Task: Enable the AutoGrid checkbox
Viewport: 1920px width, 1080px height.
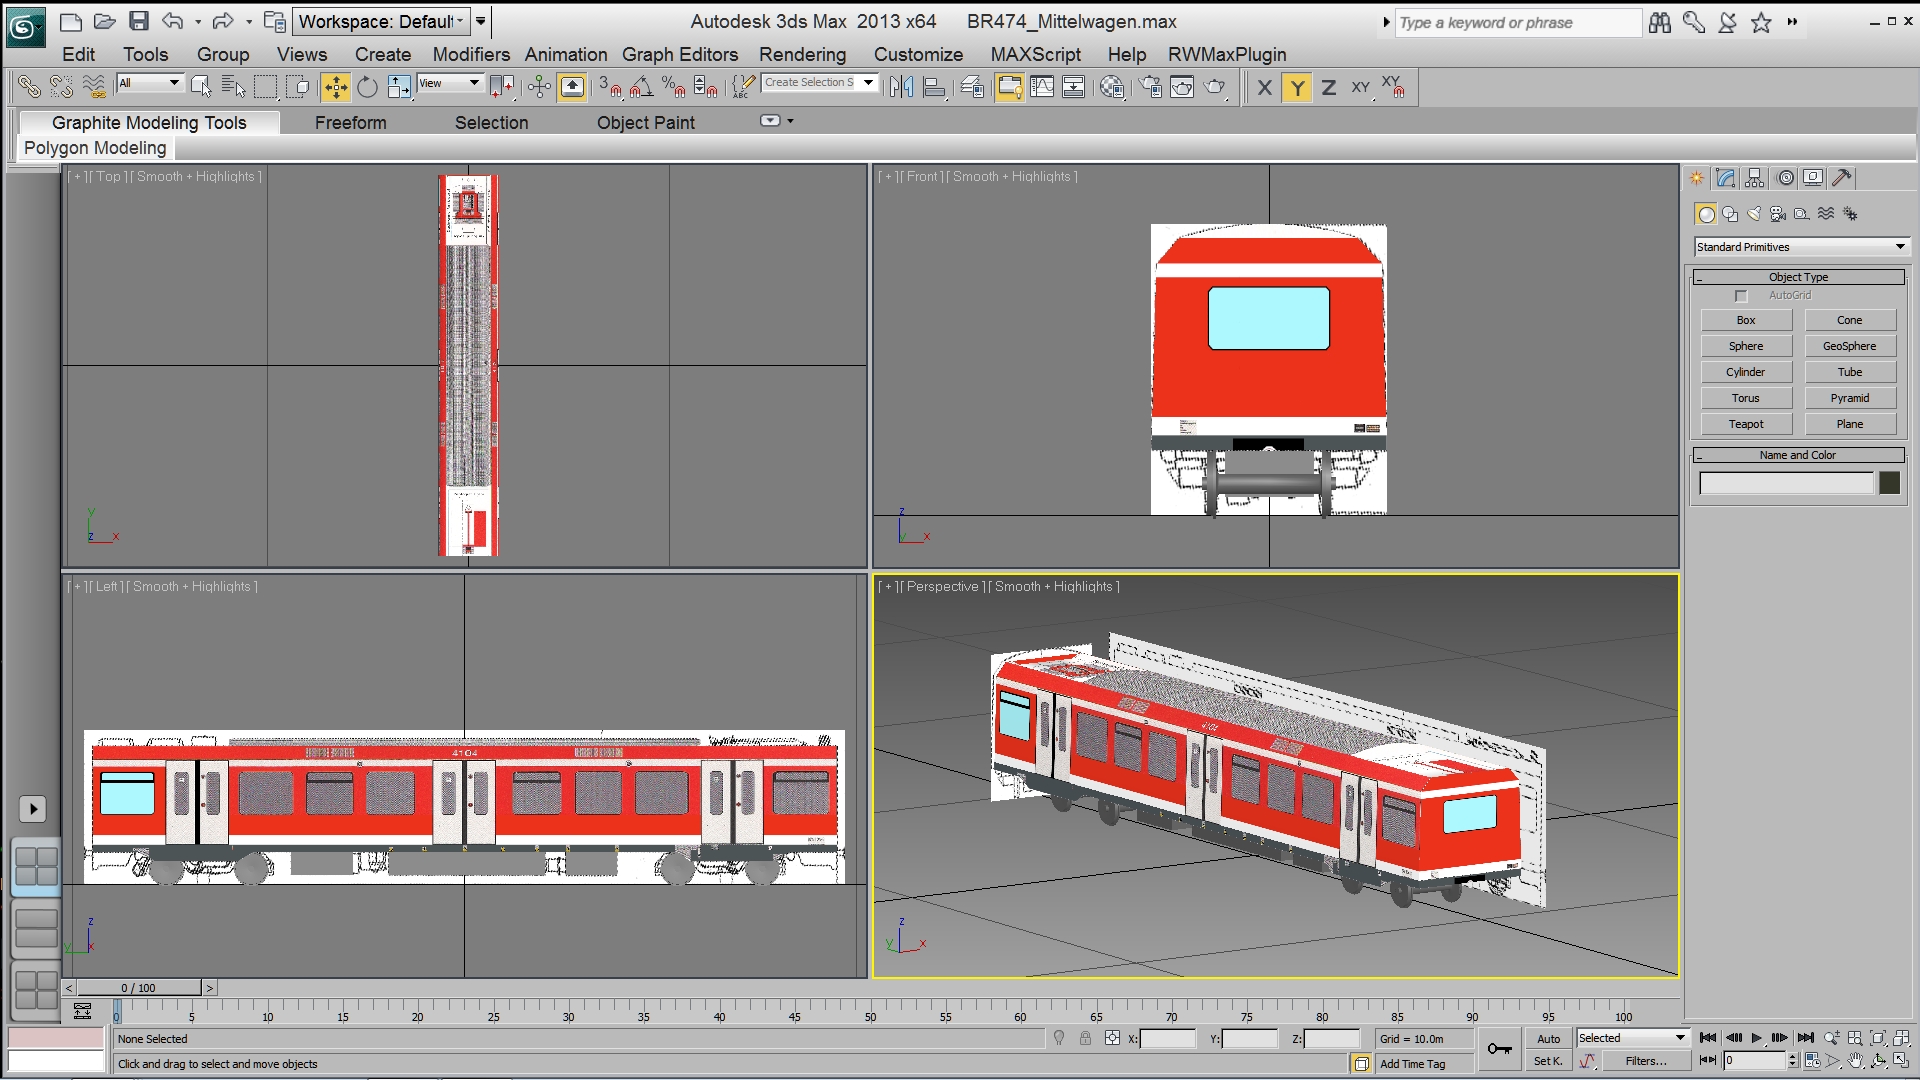Action: pos(1741,296)
